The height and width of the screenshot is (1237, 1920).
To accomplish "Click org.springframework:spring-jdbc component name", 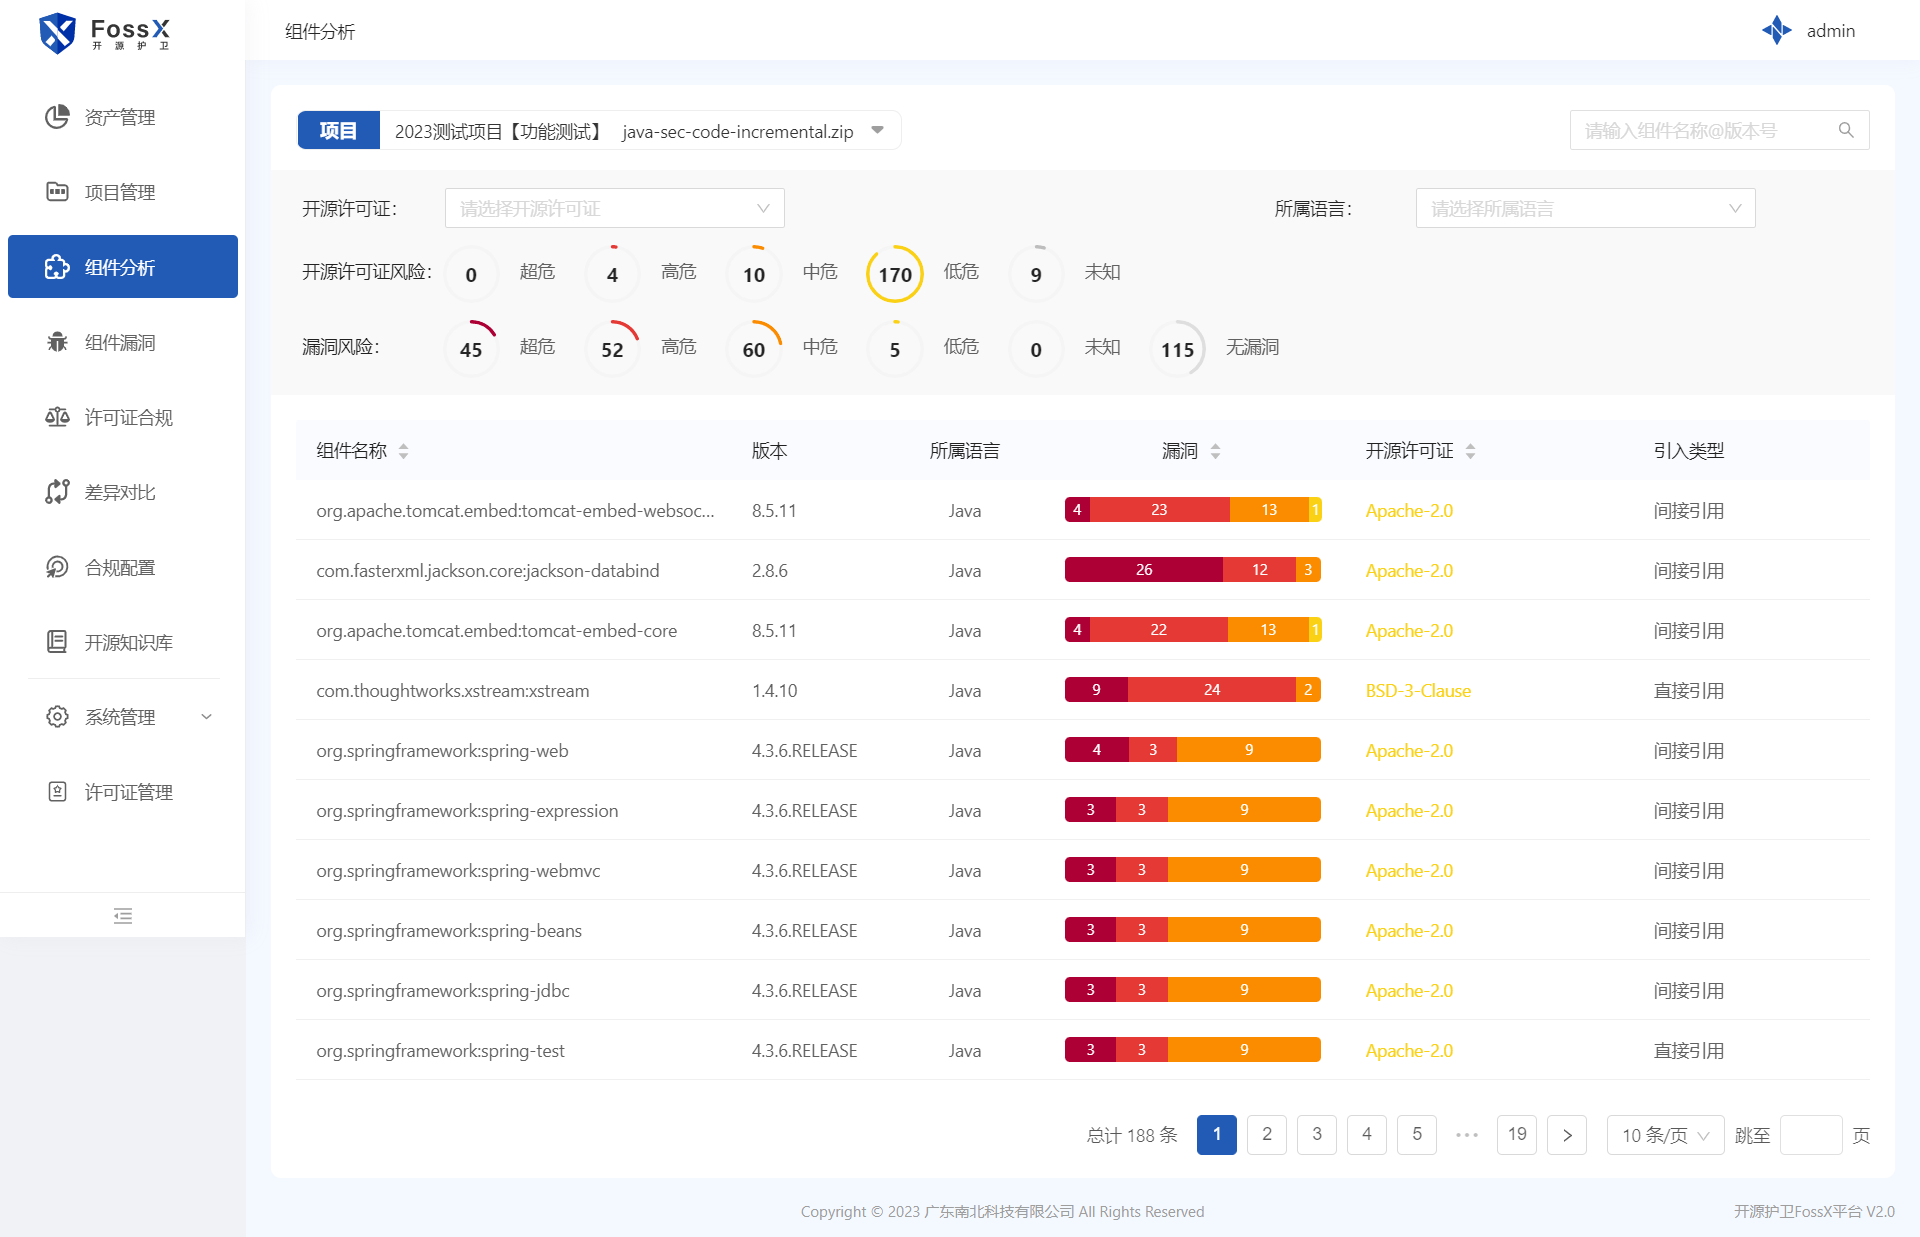I will (x=443, y=990).
